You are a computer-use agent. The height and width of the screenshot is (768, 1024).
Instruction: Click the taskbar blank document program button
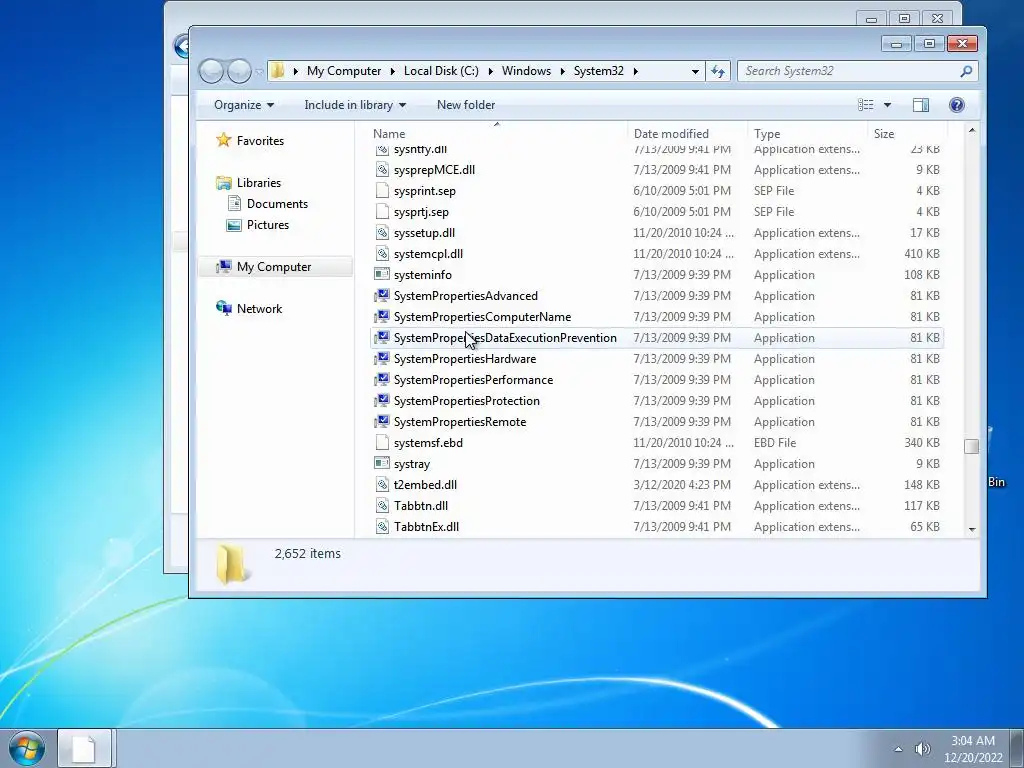click(x=86, y=748)
